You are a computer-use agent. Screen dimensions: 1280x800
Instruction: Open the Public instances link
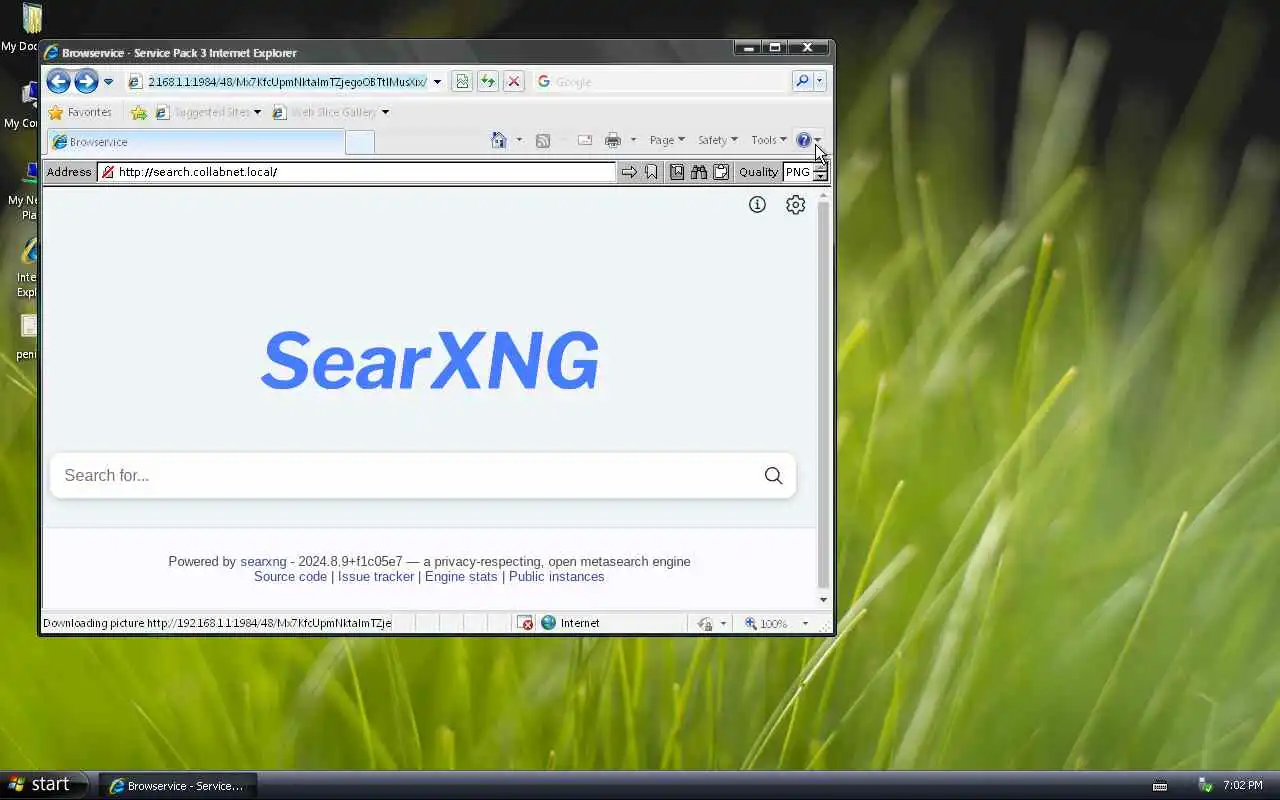pyautogui.click(x=556, y=576)
